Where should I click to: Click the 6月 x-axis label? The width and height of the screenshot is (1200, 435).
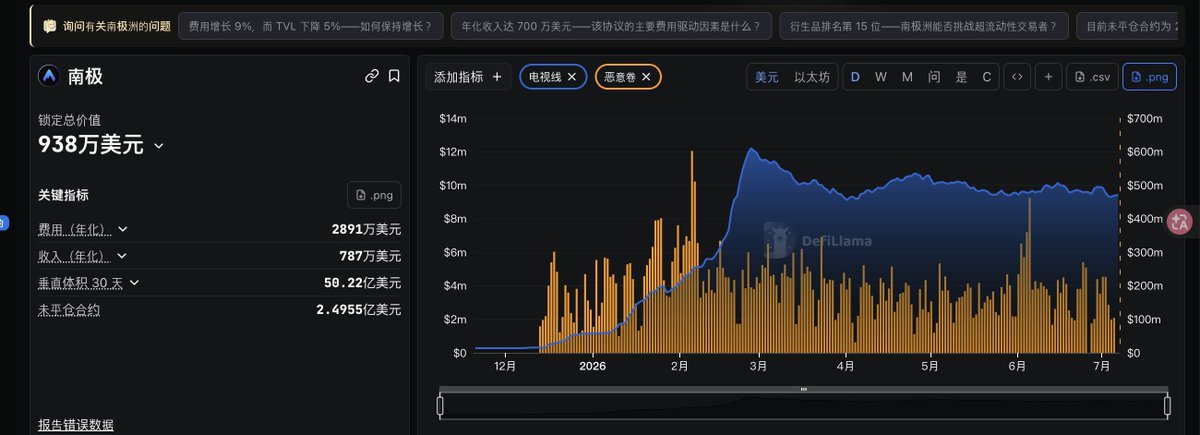click(1019, 367)
